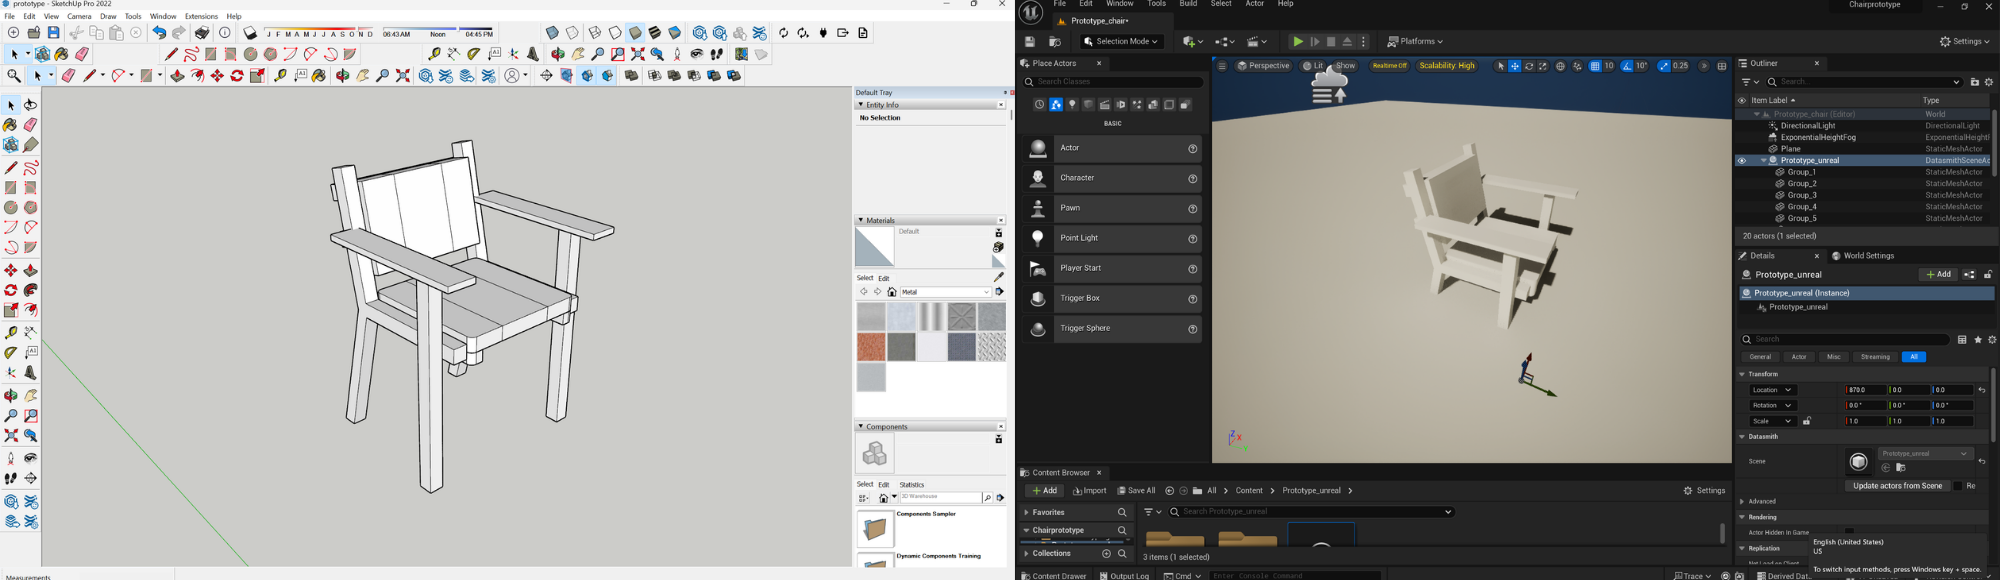Click the Datasmith plugin cloud icon in the viewport

click(x=1330, y=84)
